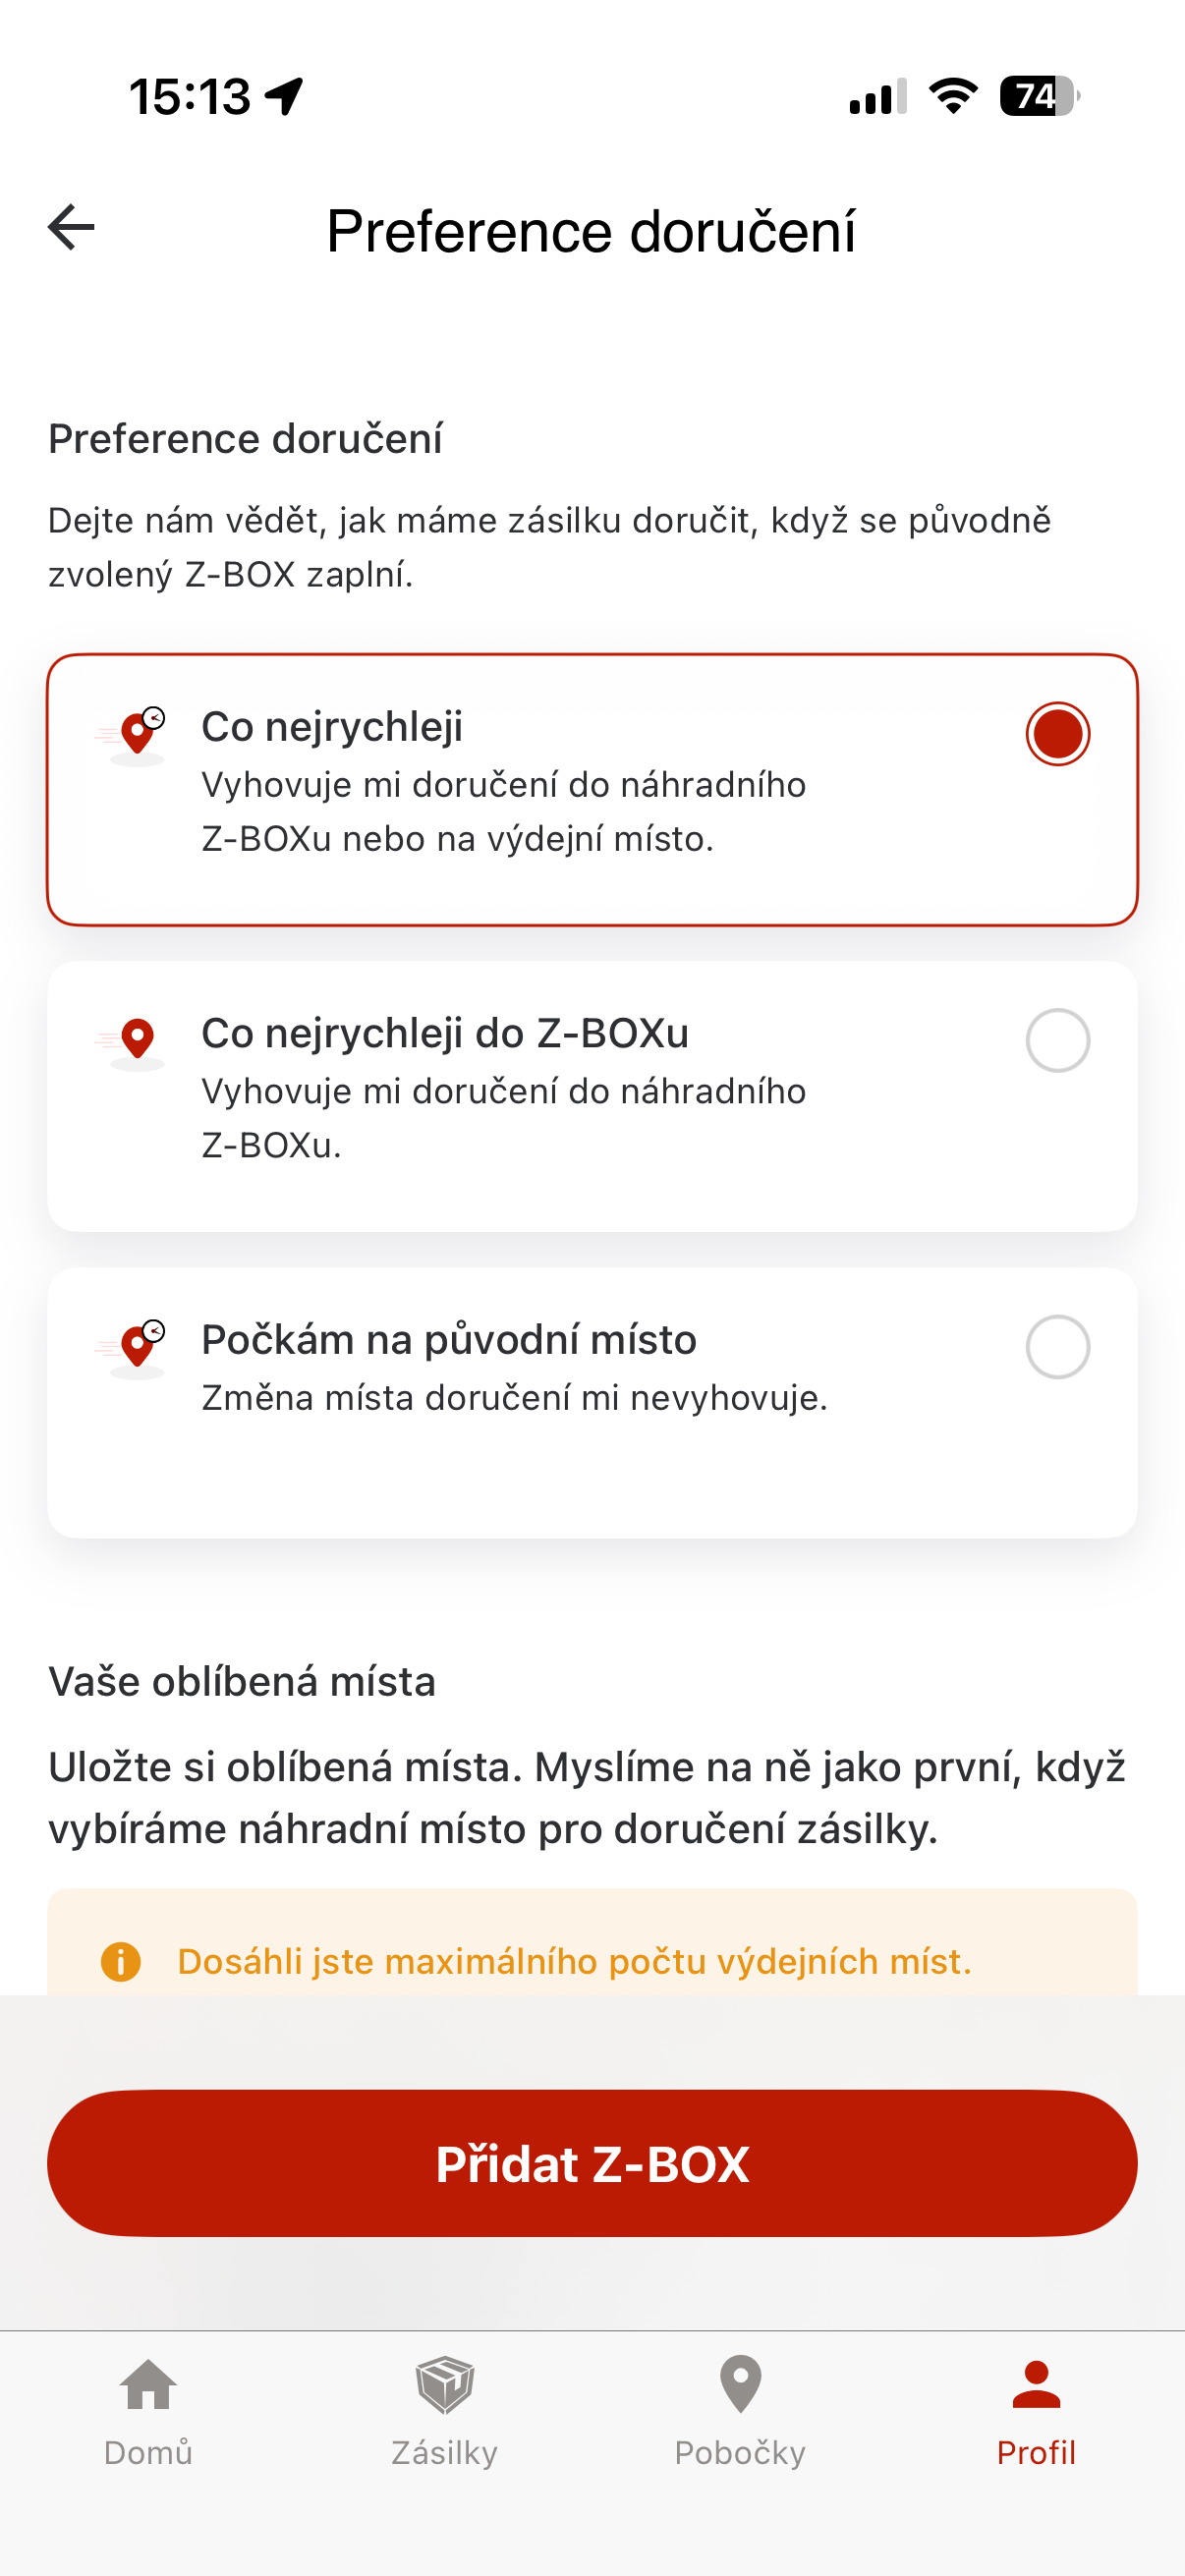Switch to the Pobočky tab label
1185x2576 pixels.
(x=740, y=2452)
